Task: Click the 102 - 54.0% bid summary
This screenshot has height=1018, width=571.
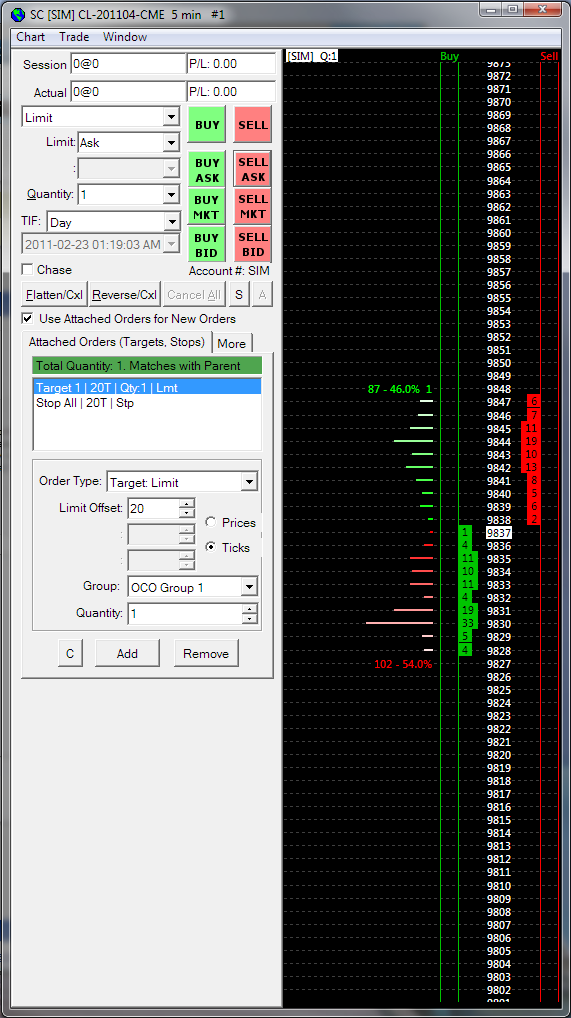Action: [403, 664]
